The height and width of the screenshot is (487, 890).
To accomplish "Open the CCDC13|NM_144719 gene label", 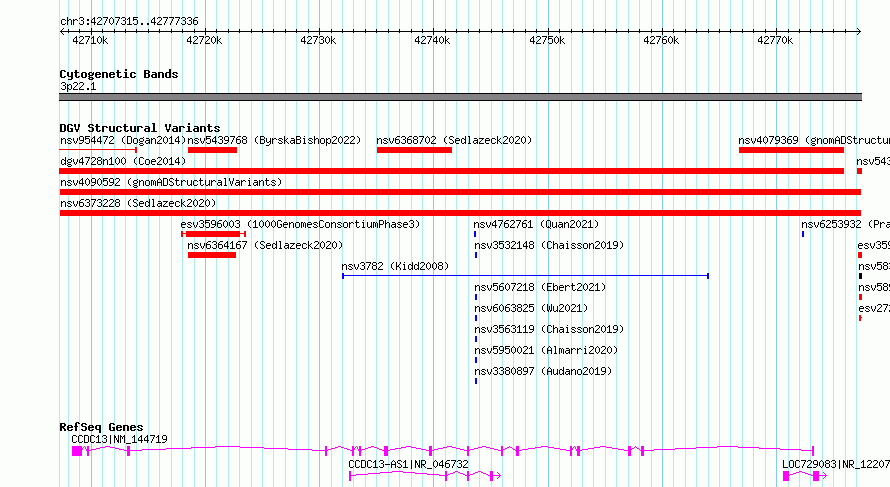I will coord(119,439).
